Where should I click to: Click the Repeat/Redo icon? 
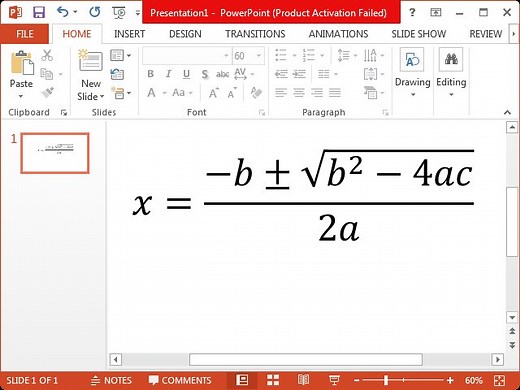95,12
